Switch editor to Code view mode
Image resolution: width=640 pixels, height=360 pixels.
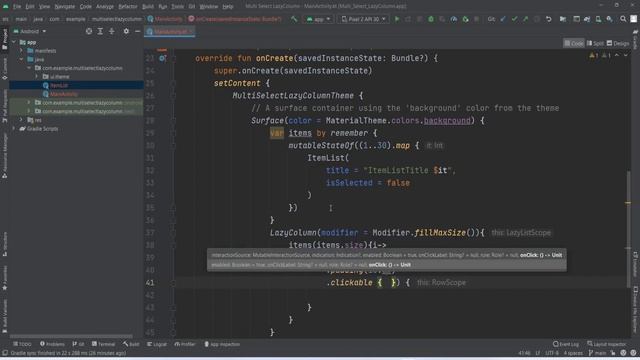point(574,43)
